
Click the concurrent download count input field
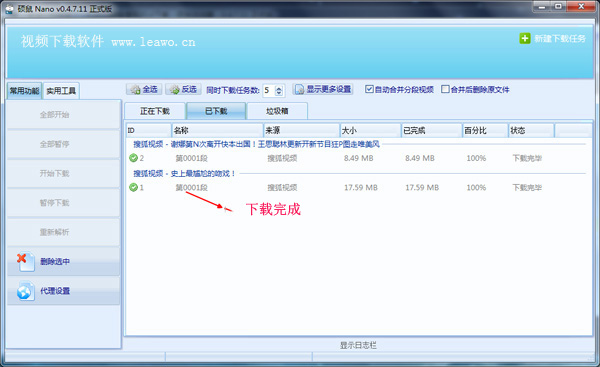pos(269,90)
